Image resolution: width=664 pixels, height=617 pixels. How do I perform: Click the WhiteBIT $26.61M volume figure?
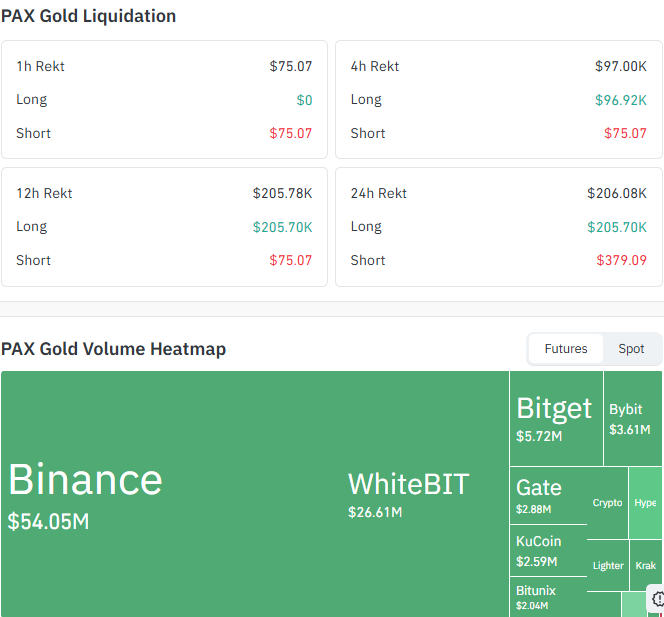(375, 512)
